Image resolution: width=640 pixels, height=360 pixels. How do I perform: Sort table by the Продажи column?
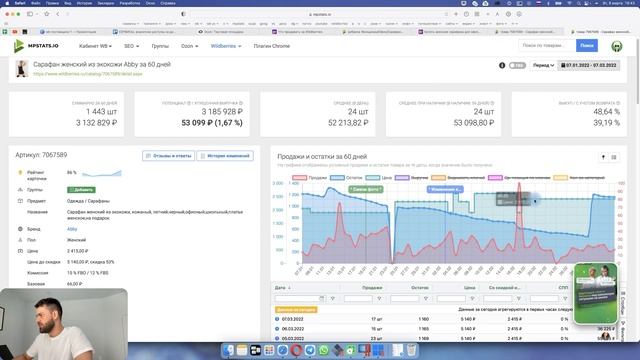pyautogui.click(x=372, y=288)
